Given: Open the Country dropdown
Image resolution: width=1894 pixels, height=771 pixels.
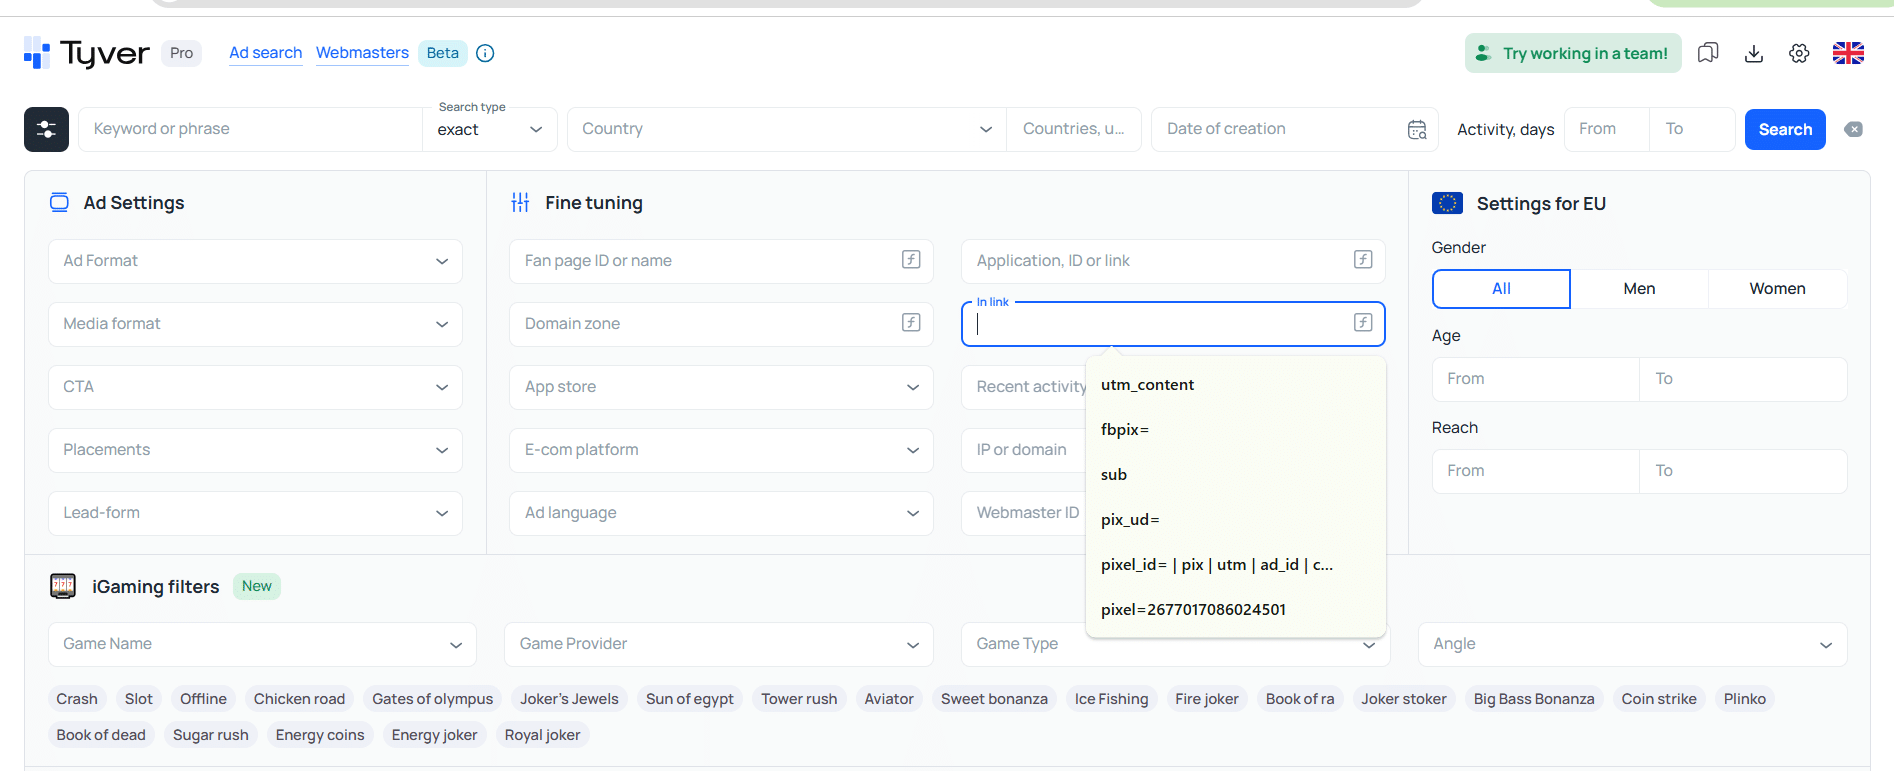Looking at the screenshot, I should click(787, 129).
